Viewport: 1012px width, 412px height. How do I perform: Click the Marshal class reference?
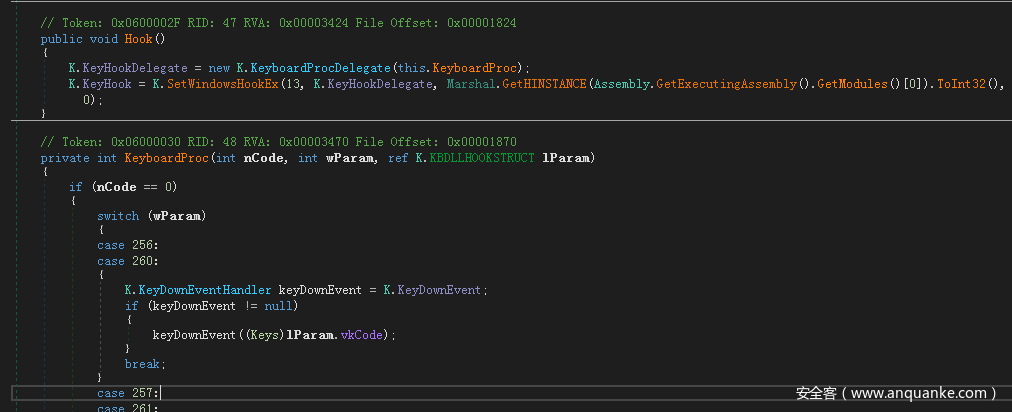click(x=470, y=85)
